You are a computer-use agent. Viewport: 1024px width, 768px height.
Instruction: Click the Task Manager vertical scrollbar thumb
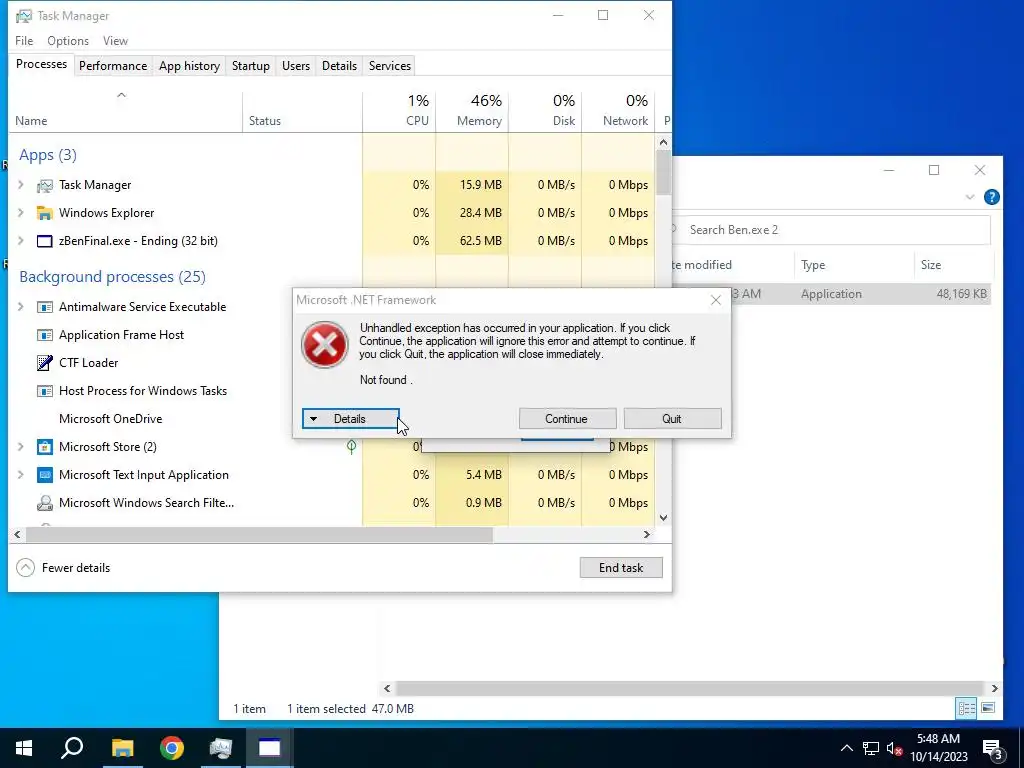664,172
